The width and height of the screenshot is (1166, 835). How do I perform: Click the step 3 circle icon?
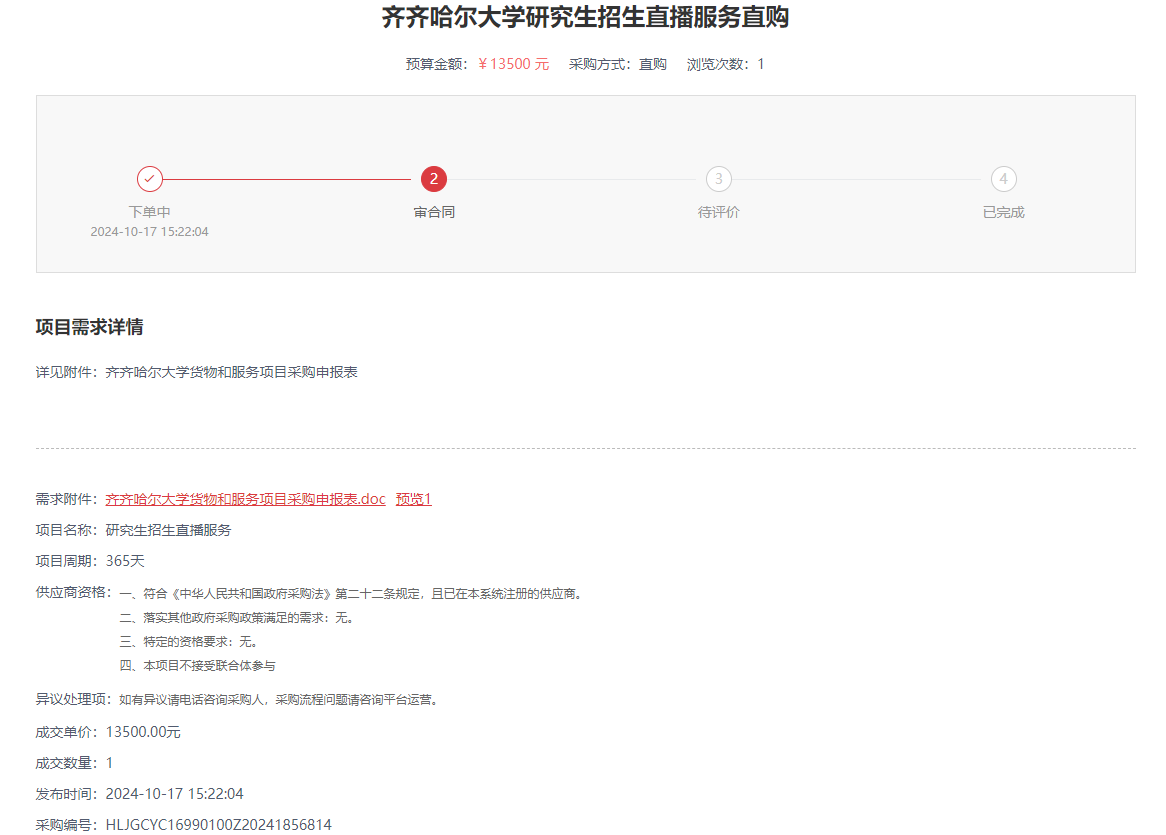pos(718,179)
